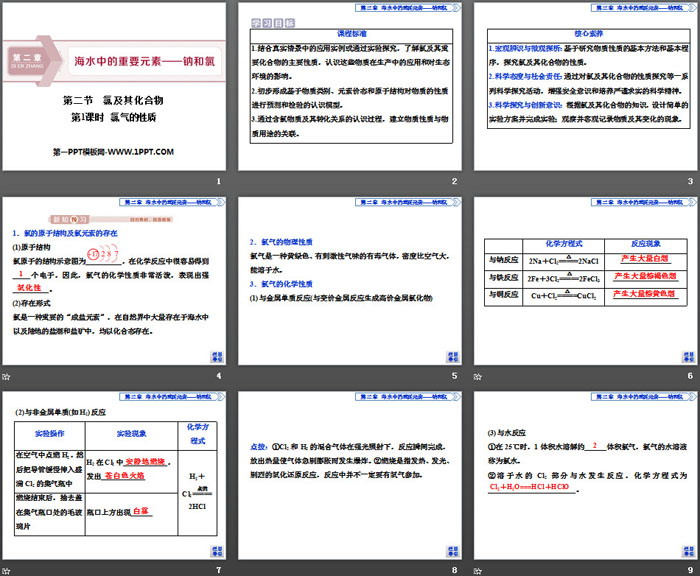Click the 化学方程式 column header on slide 6
This screenshot has width=700, height=576.
(x=563, y=244)
